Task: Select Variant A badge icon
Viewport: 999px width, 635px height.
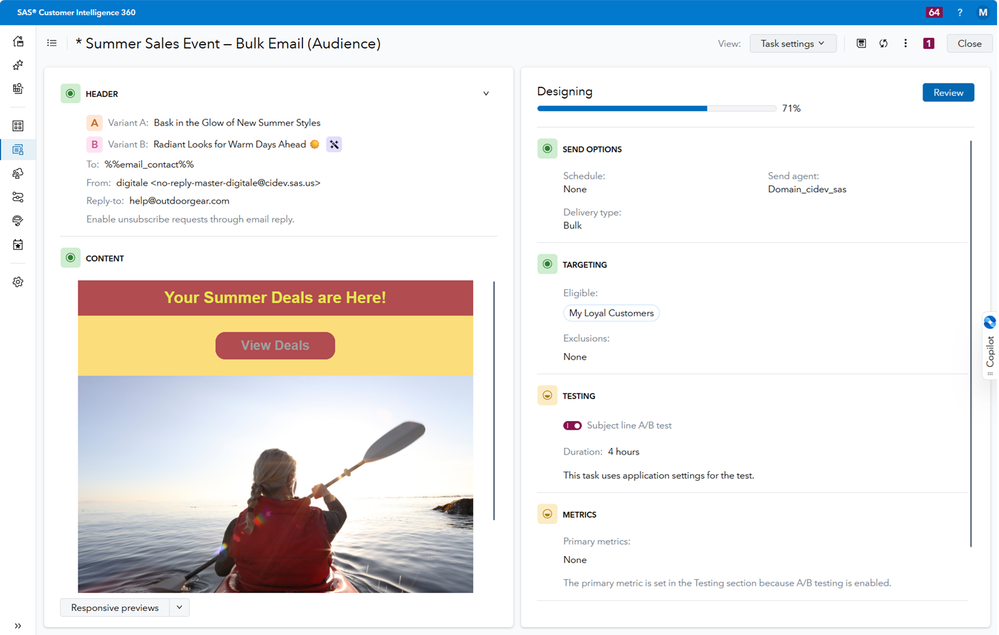Action: [94, 123]
